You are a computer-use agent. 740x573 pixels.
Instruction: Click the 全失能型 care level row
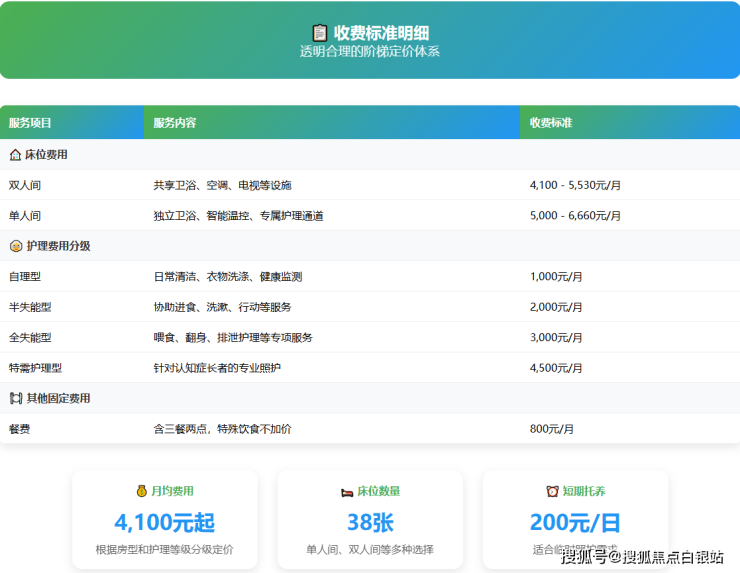point(30,337)
